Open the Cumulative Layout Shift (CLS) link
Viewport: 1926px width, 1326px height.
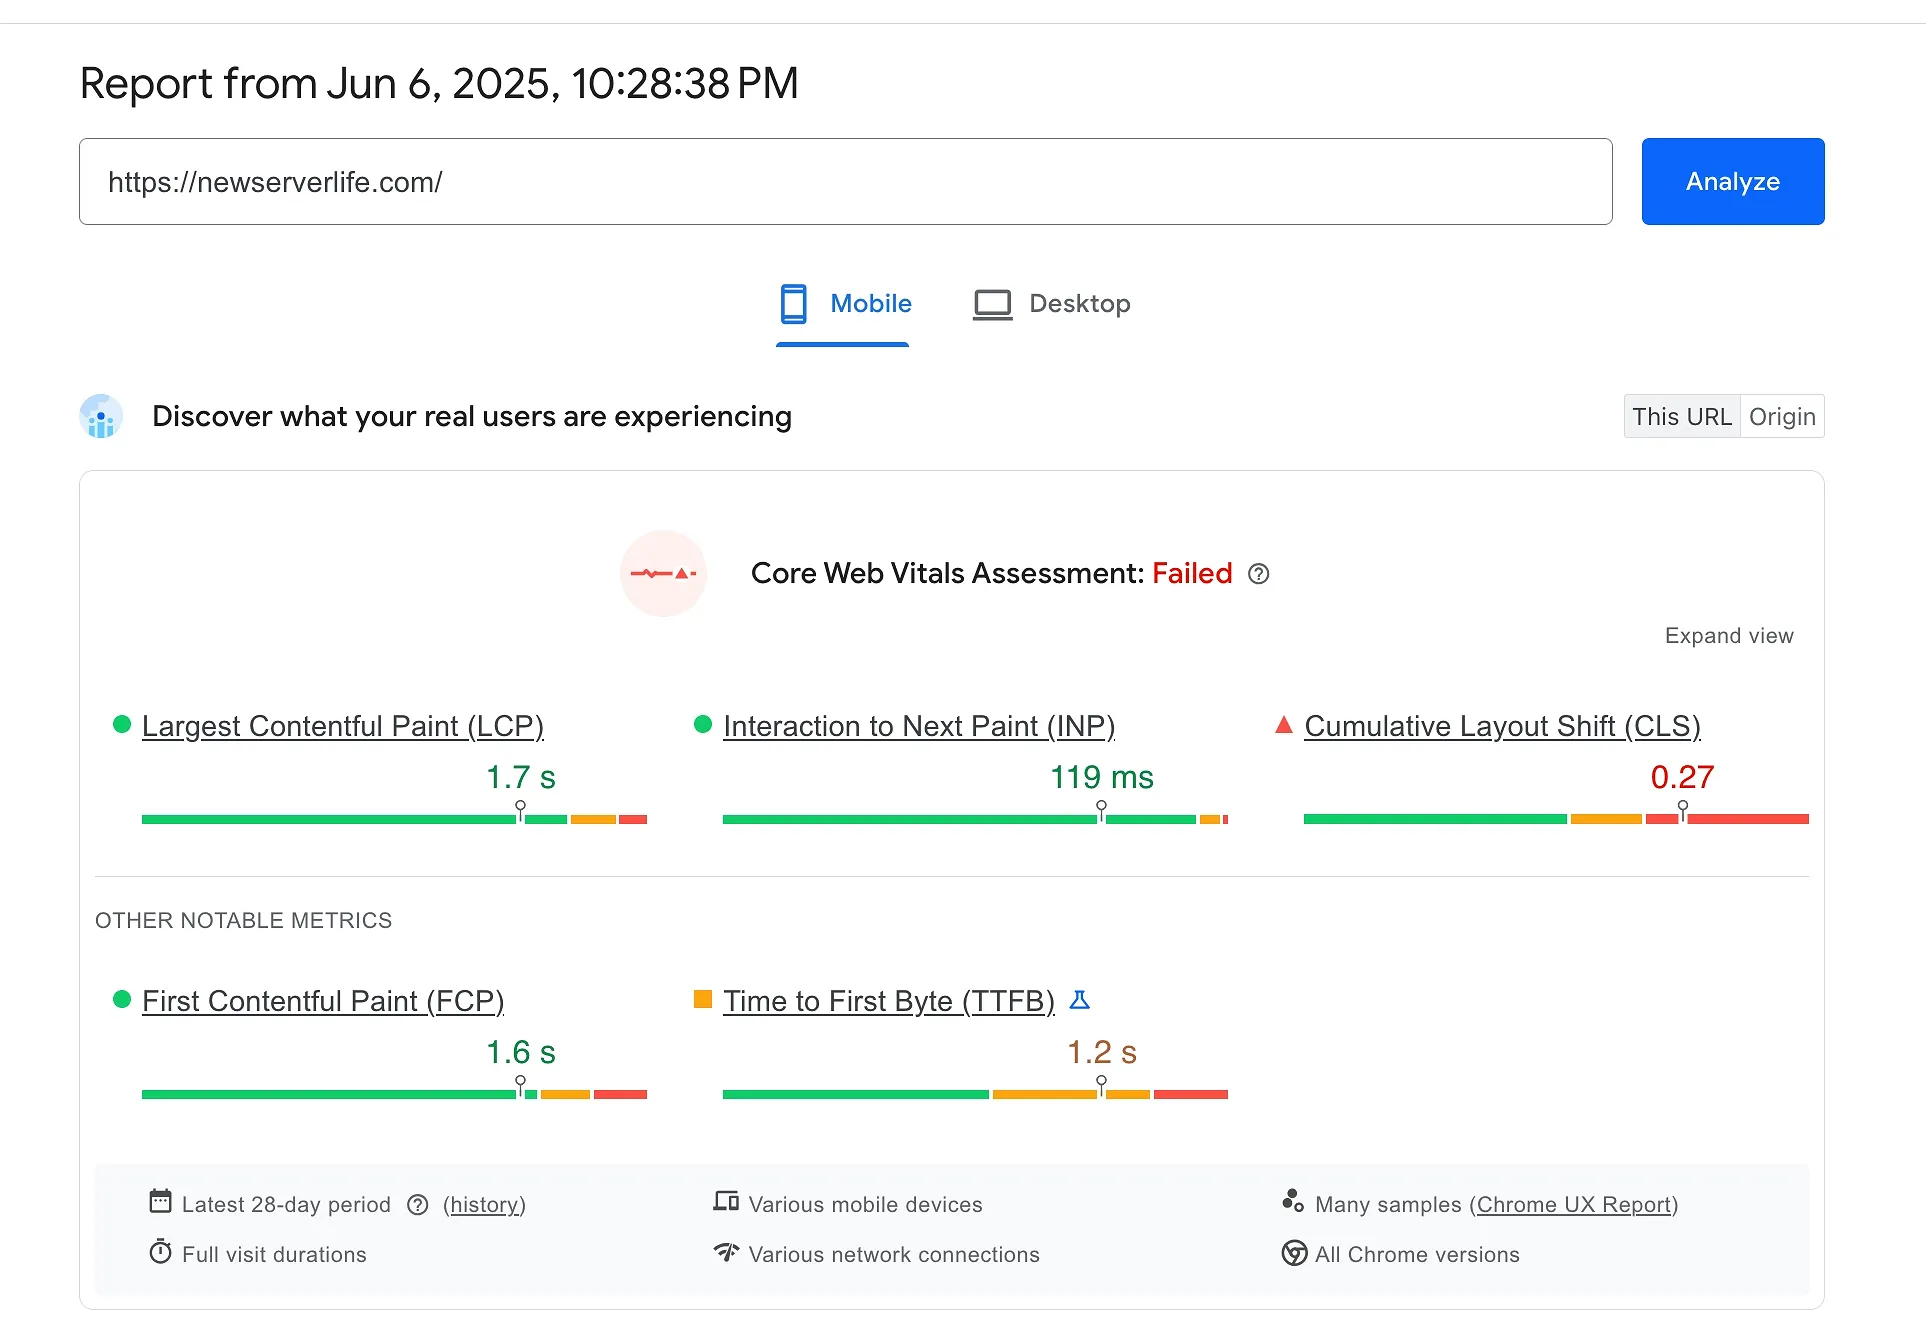1502,726
